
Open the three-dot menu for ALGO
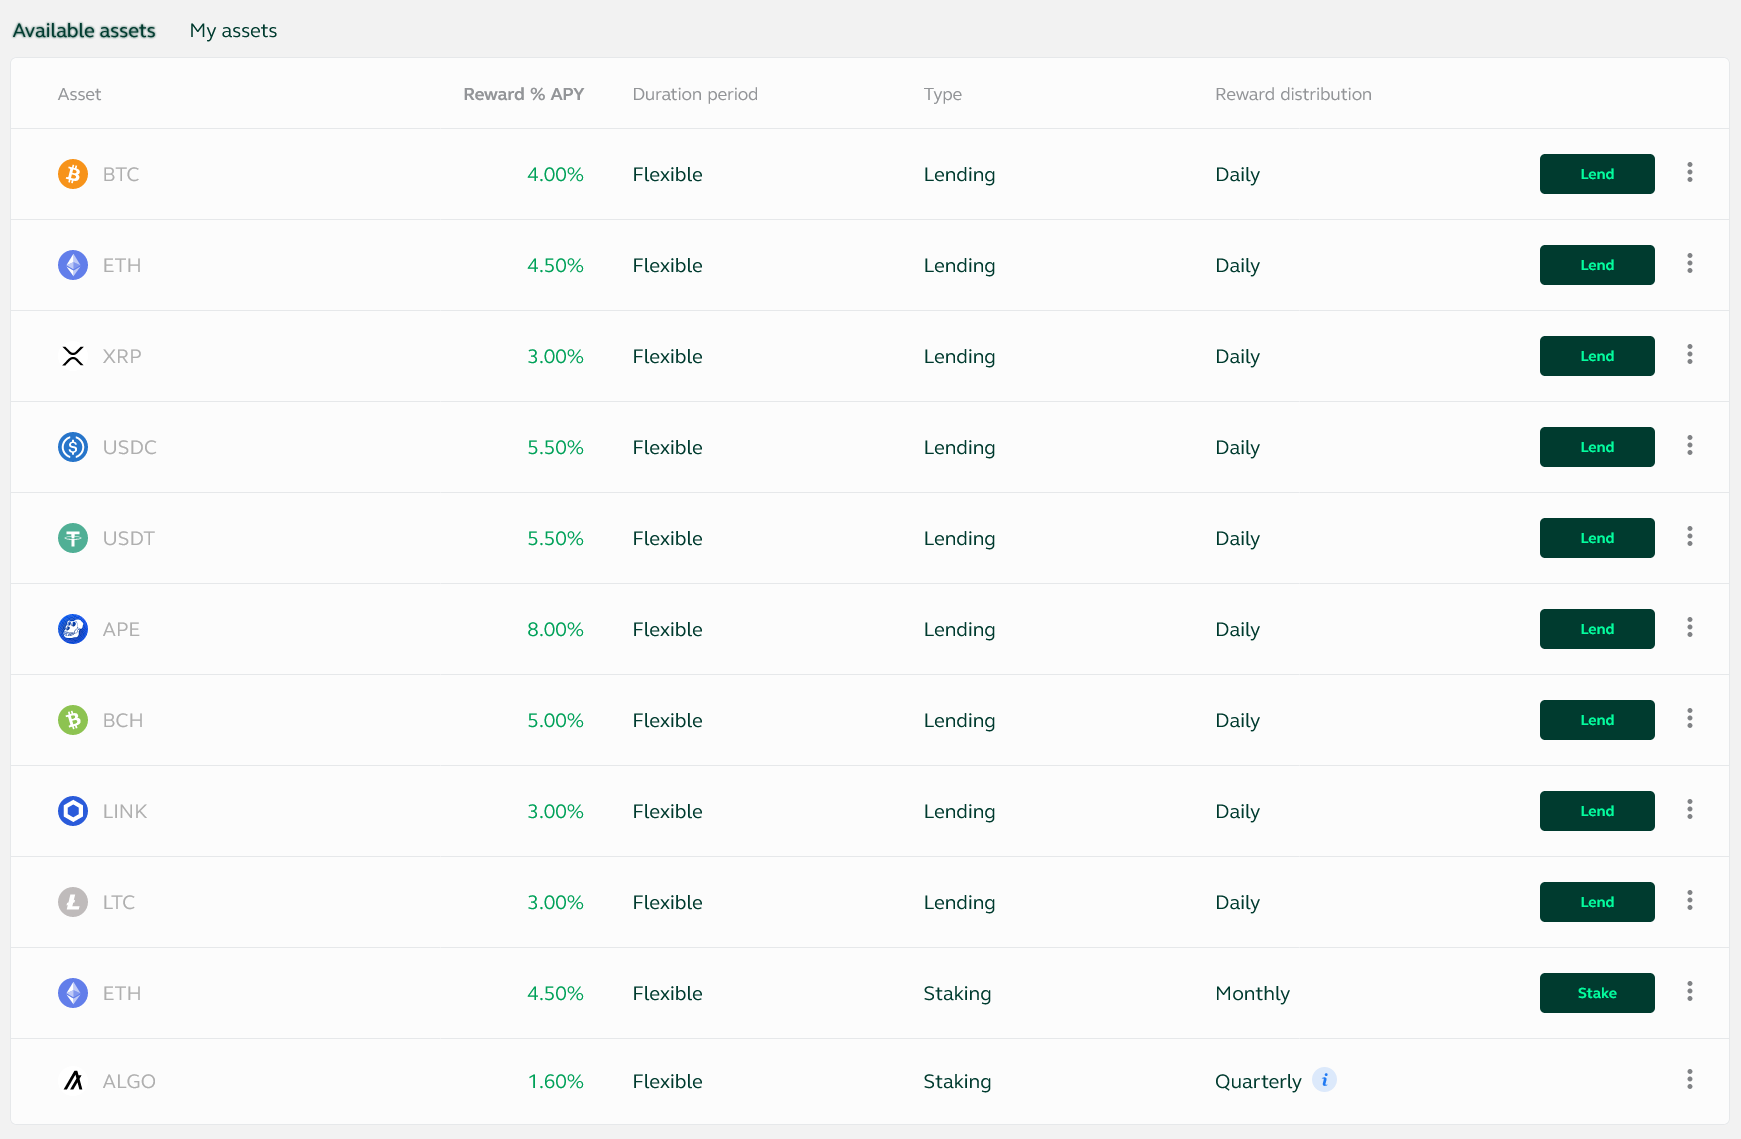1690,1079
